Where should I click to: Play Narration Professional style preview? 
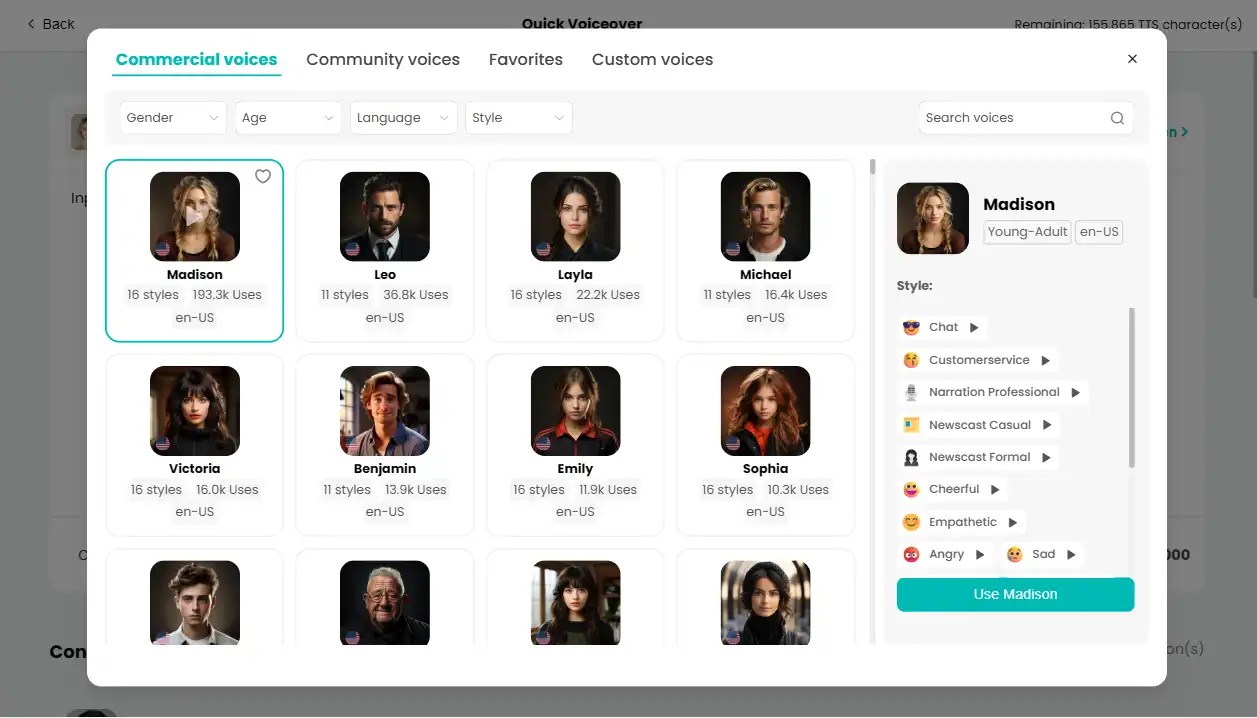tap(1075, 393)
